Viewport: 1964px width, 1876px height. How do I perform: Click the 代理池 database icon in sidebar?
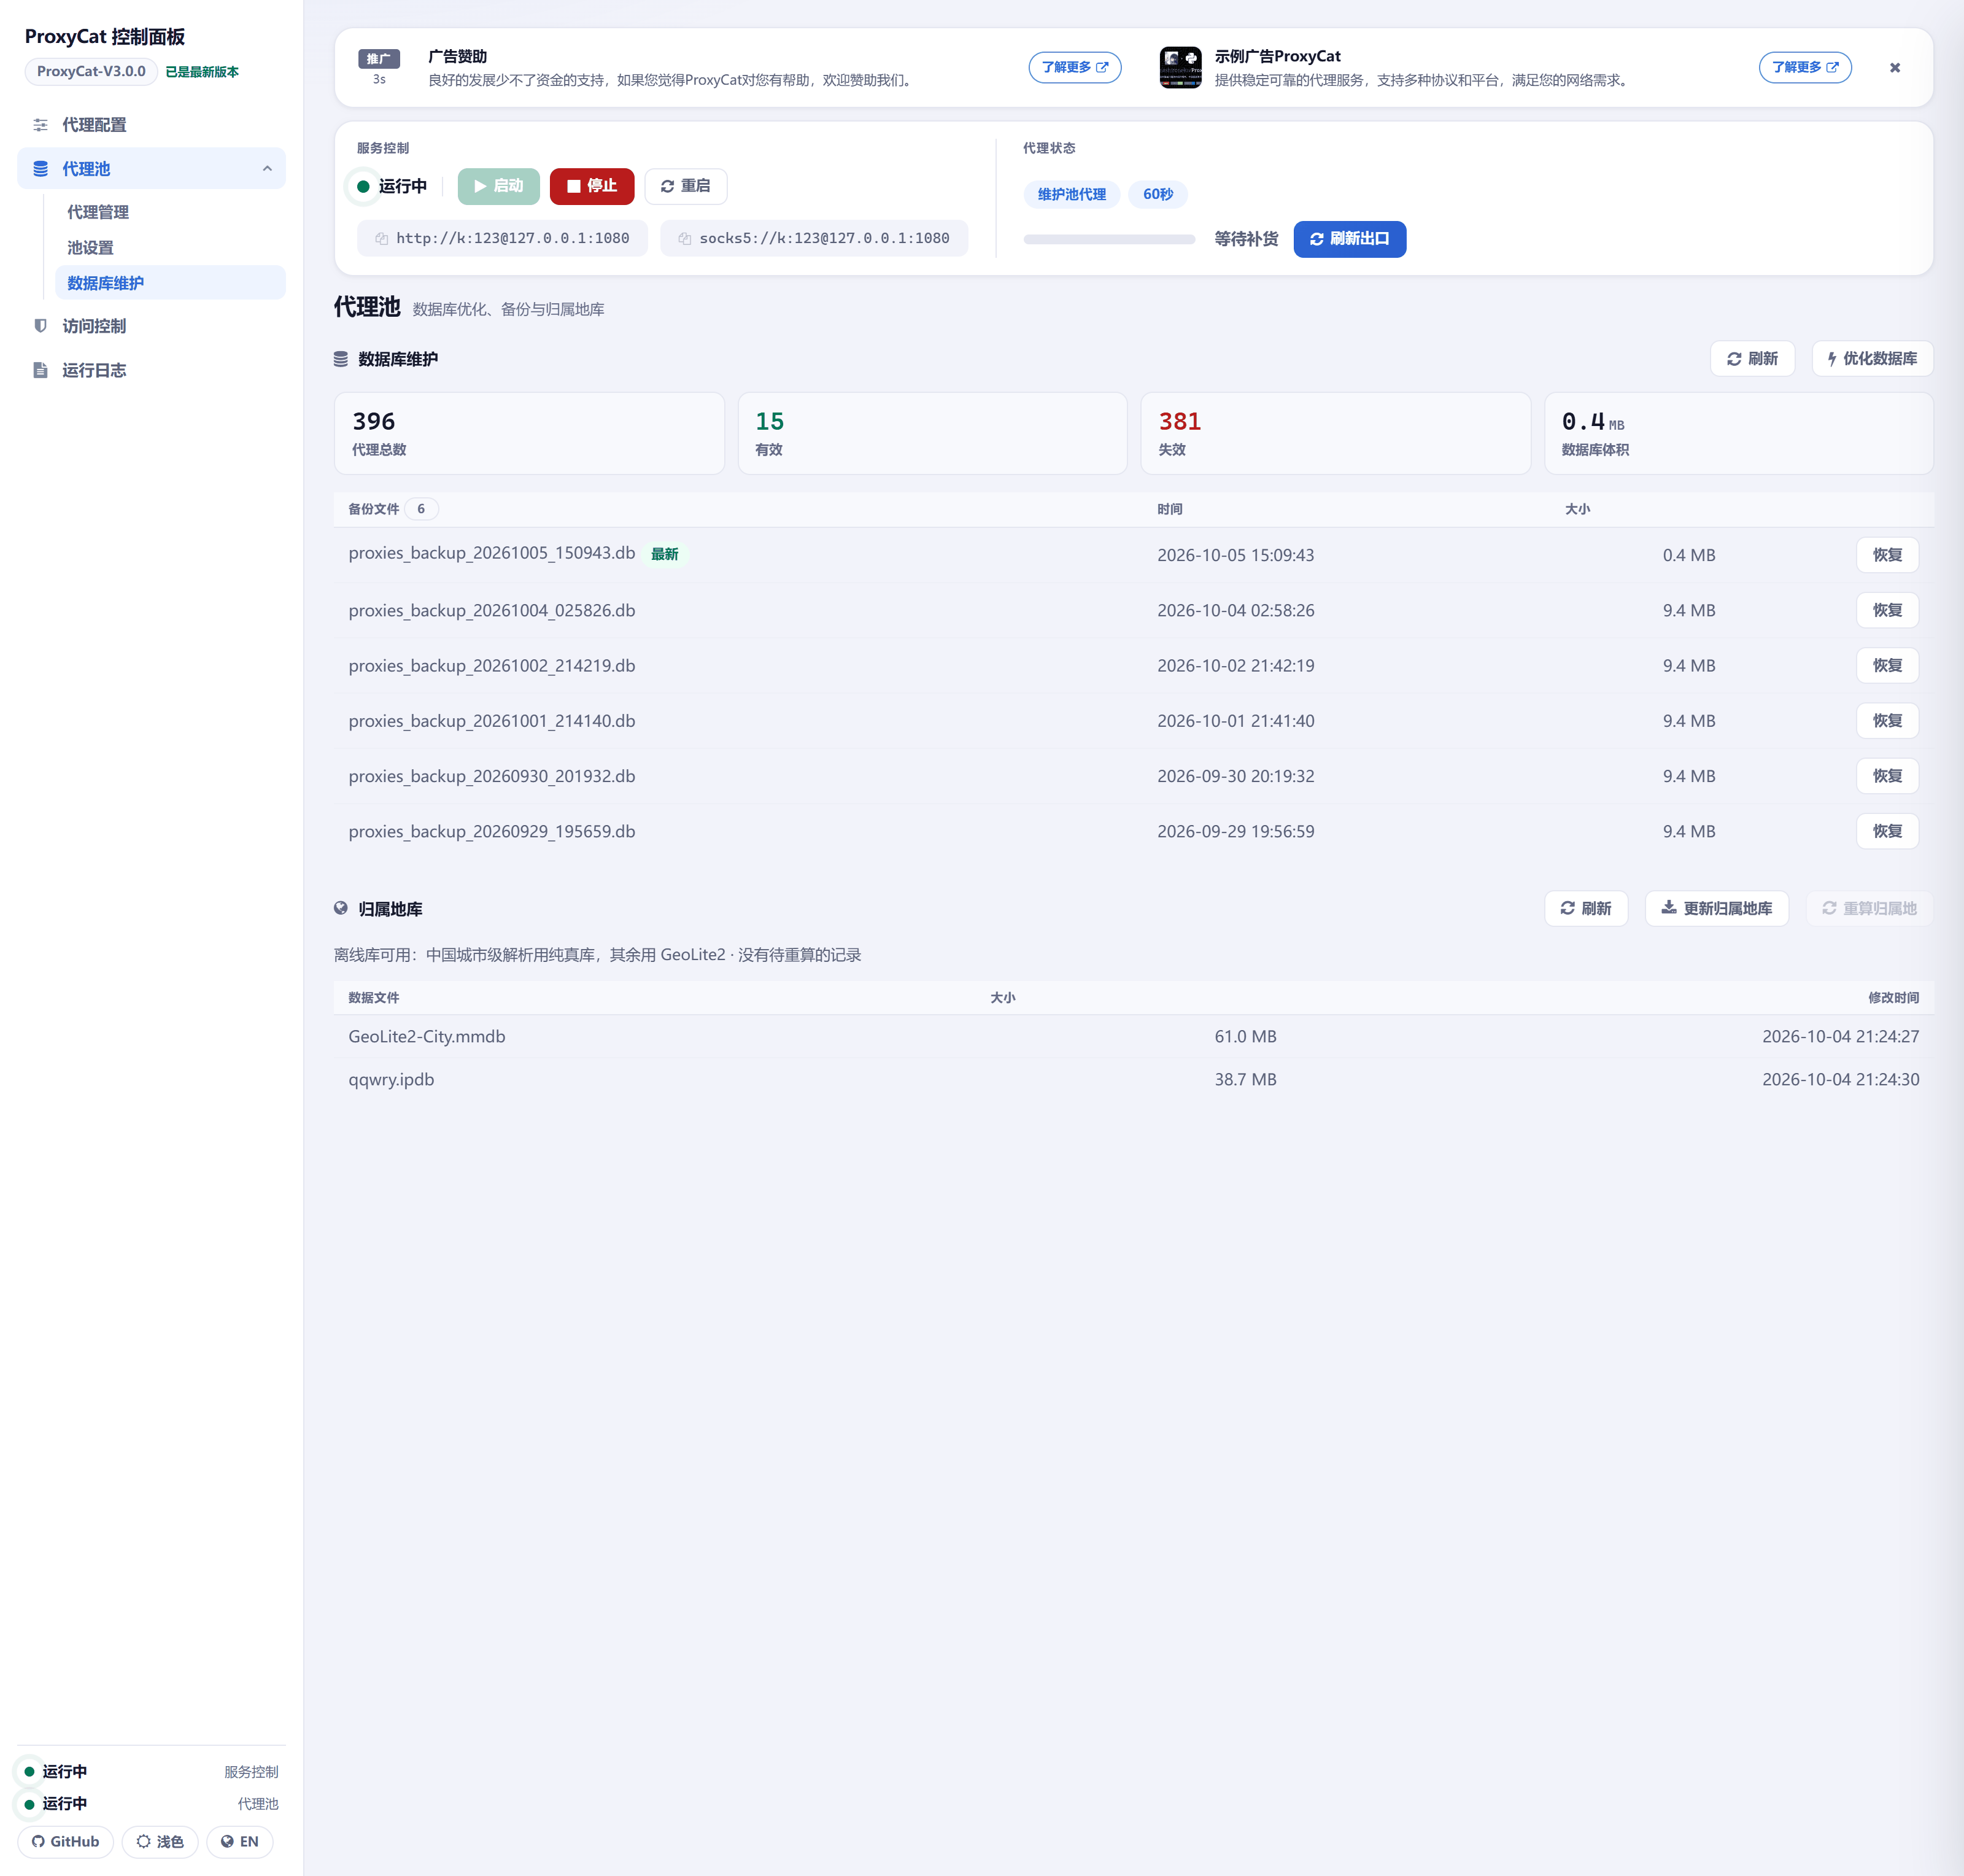[x=40, y=169]
